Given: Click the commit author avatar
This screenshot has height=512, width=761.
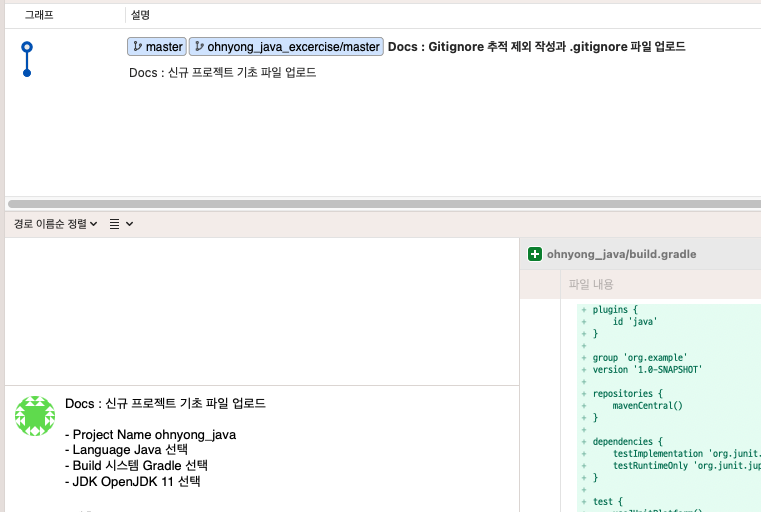Looking at the screenshot, I should pyautogui.click(x=35, y=416).
